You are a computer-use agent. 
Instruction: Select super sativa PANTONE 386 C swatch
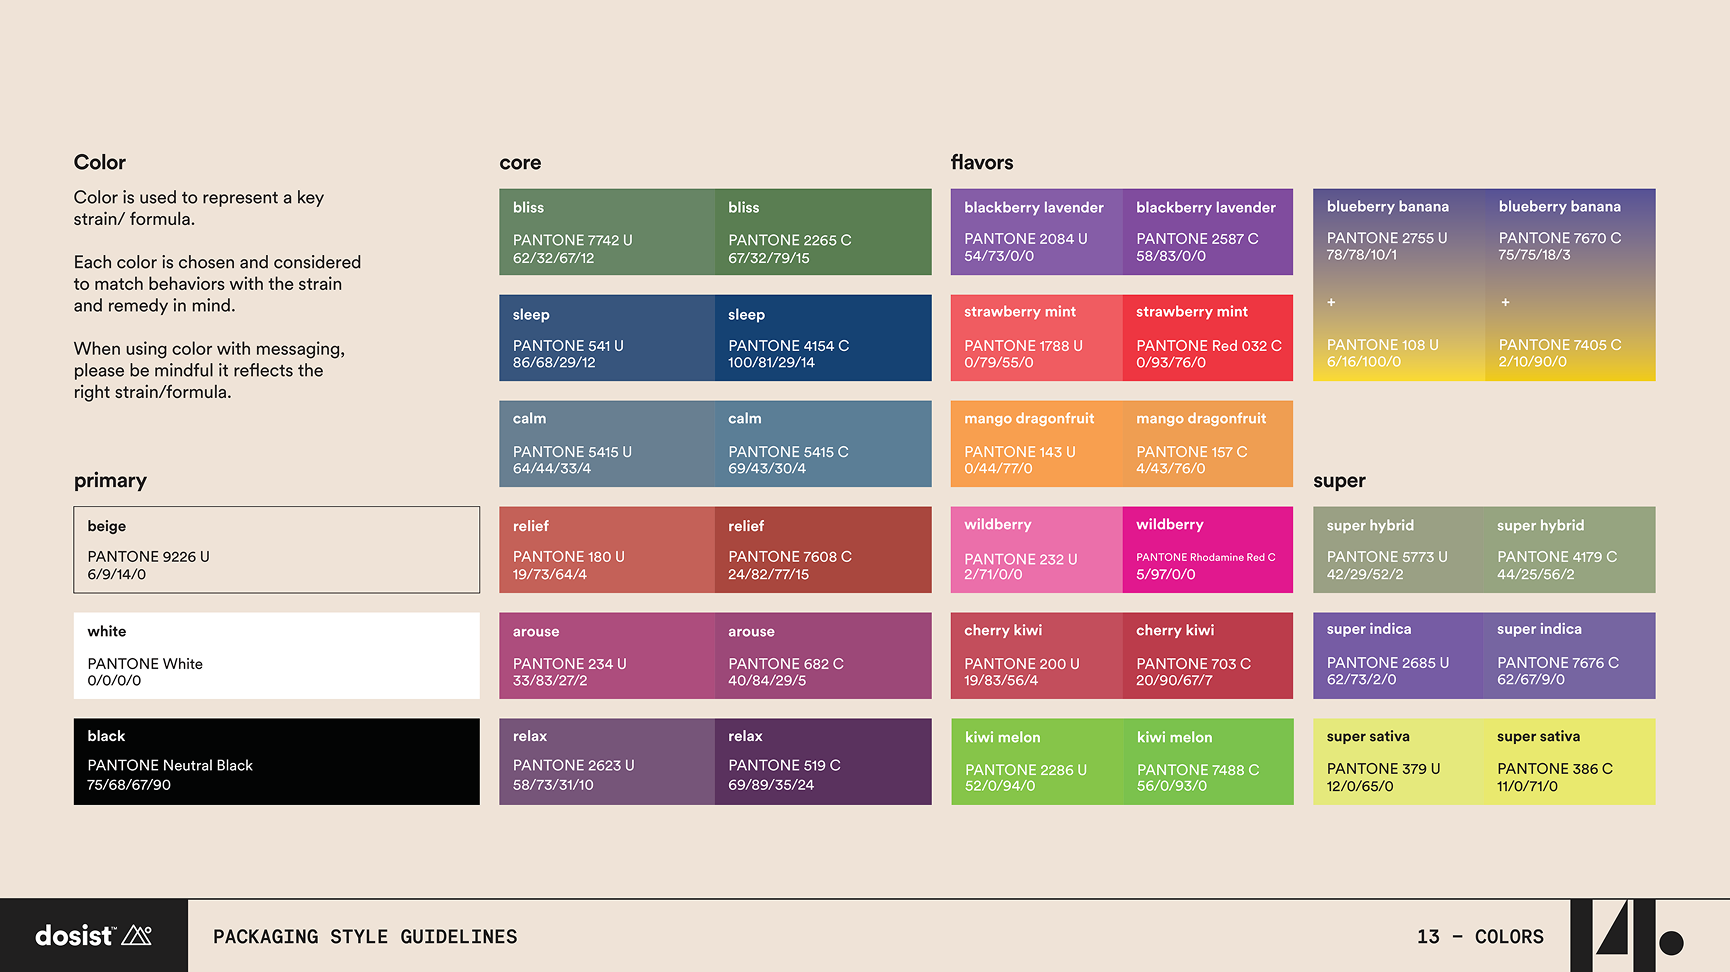[x=1570, y=762]
